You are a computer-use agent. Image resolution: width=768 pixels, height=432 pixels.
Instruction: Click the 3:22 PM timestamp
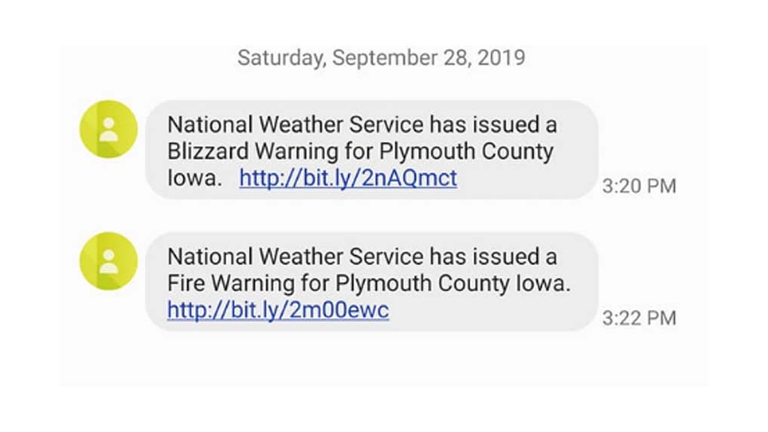pyautogui.click(x=640, y=319)
